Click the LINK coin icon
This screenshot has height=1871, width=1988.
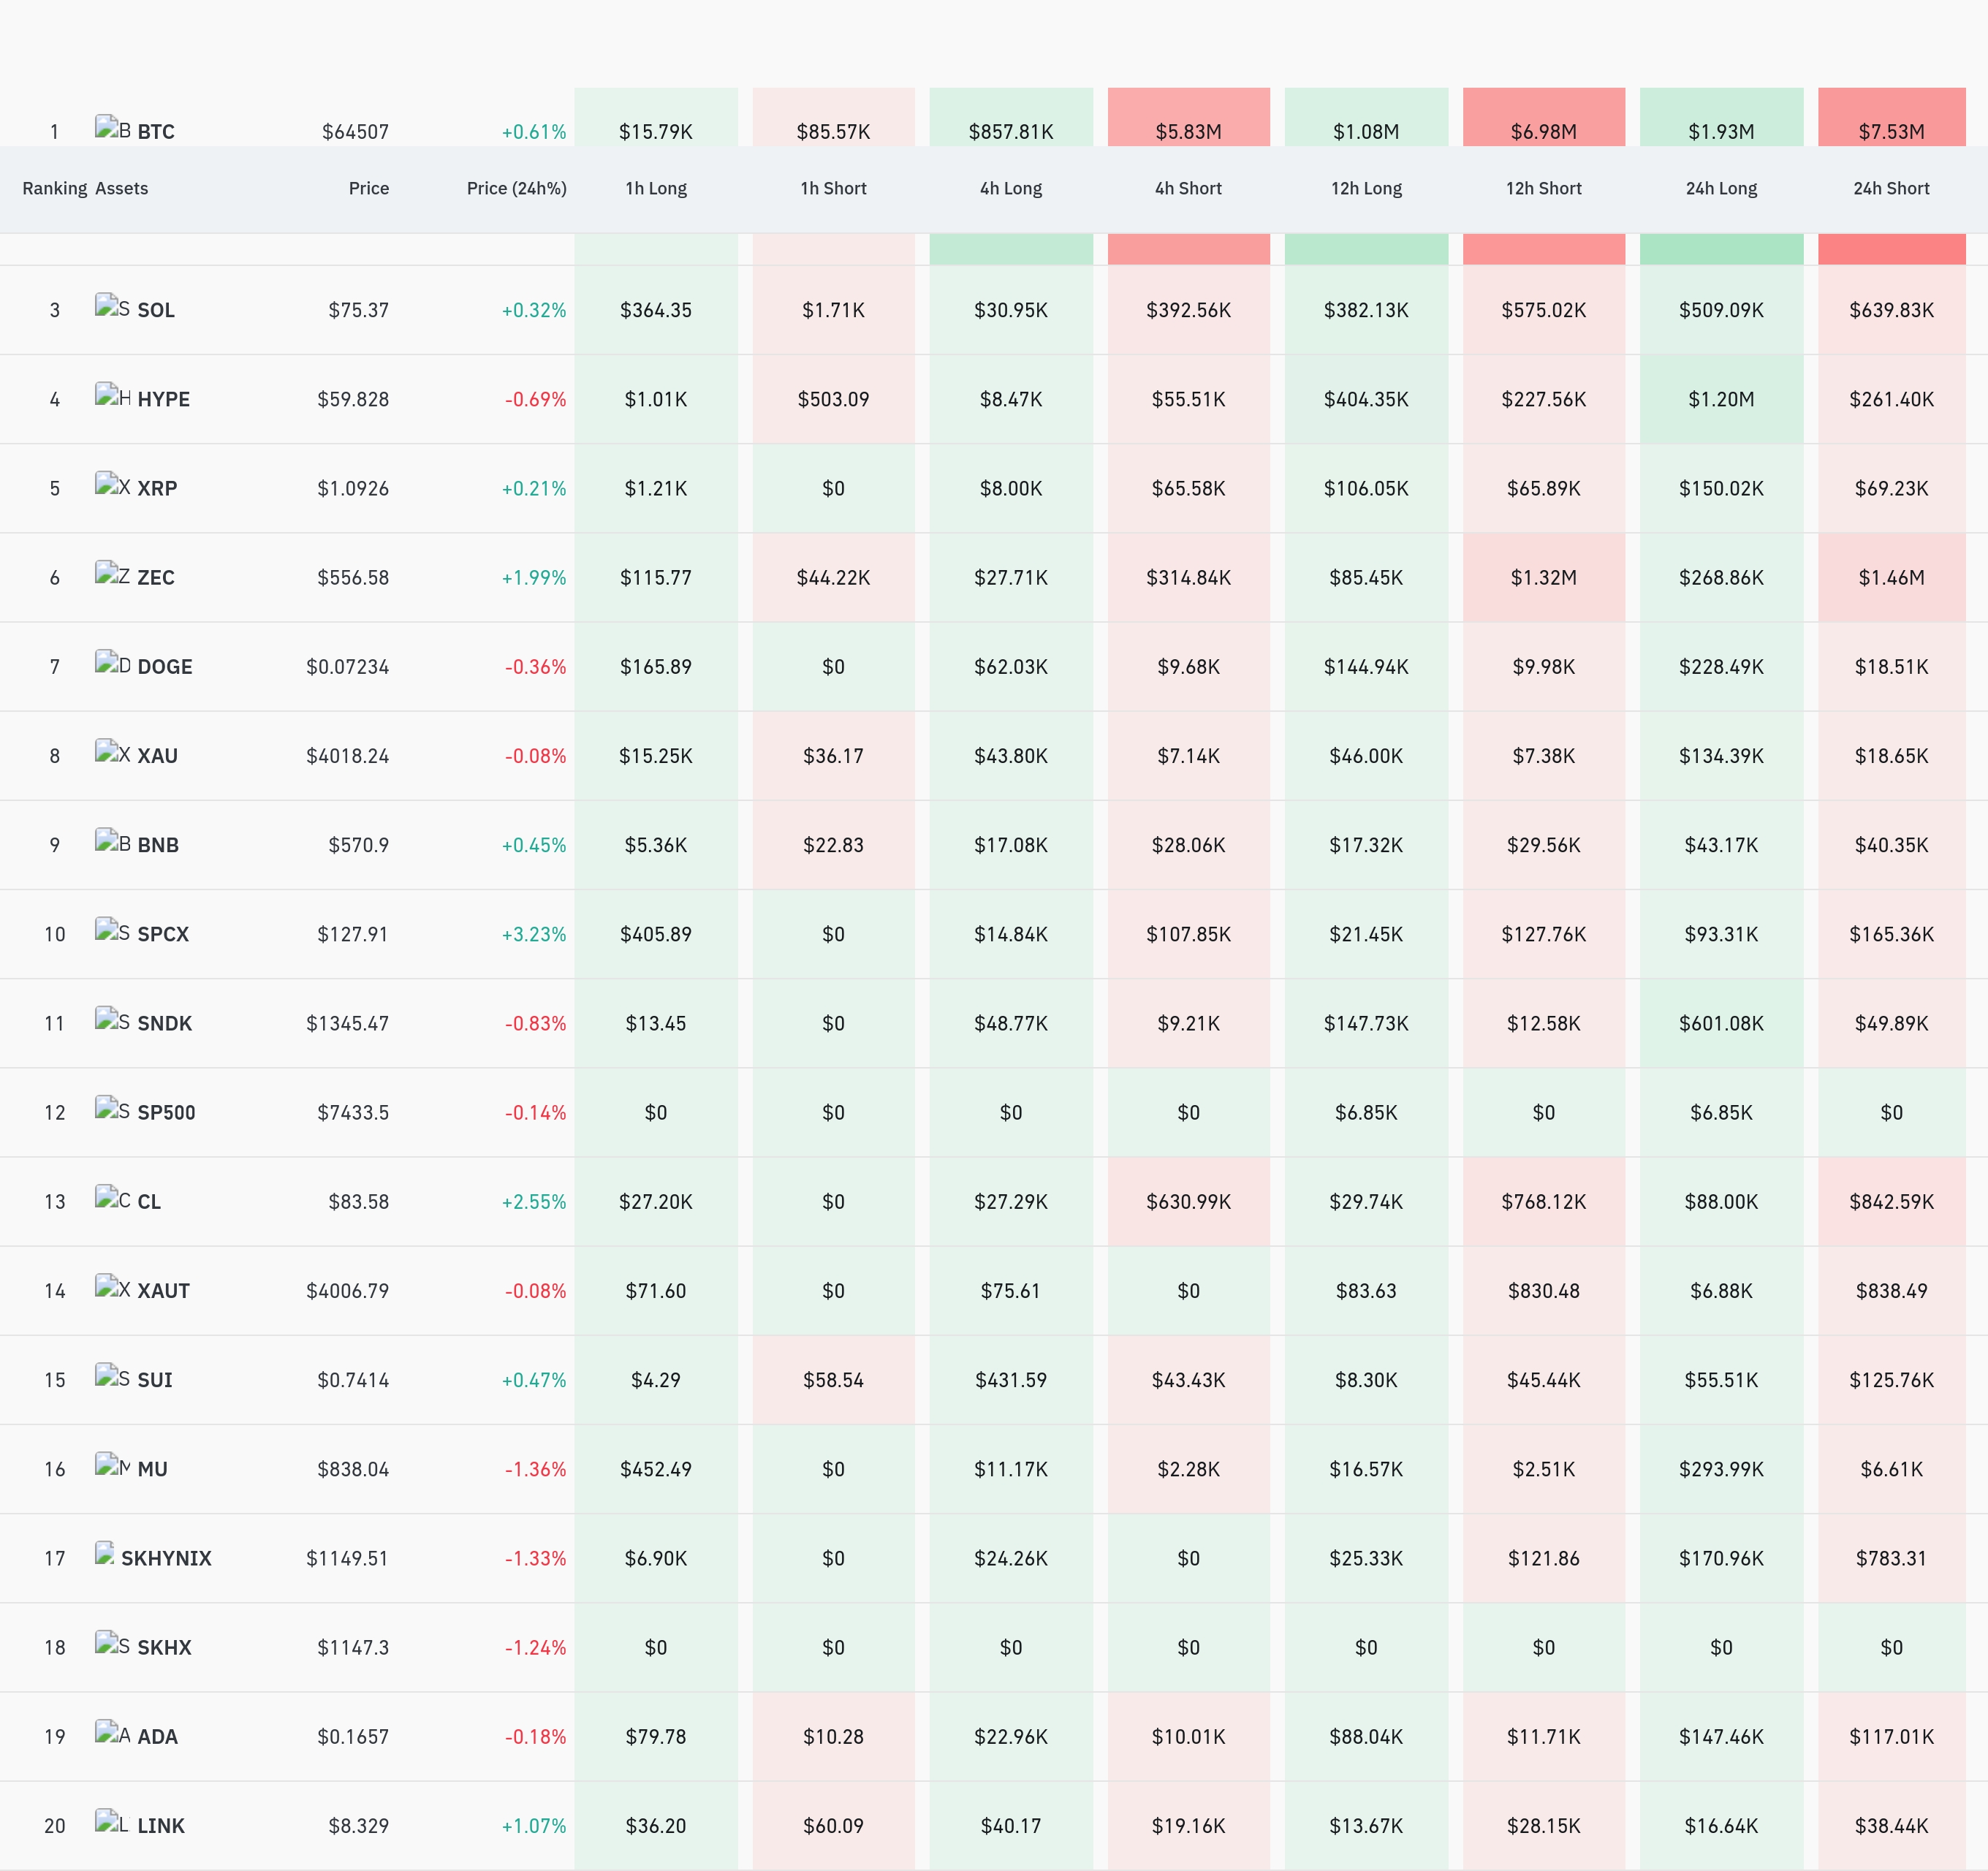[x=112, y=1822]
